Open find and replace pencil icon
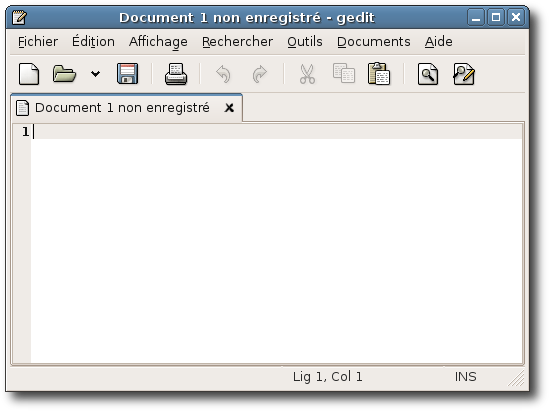This screenshot has height=411, width=549. coord(464,74)
